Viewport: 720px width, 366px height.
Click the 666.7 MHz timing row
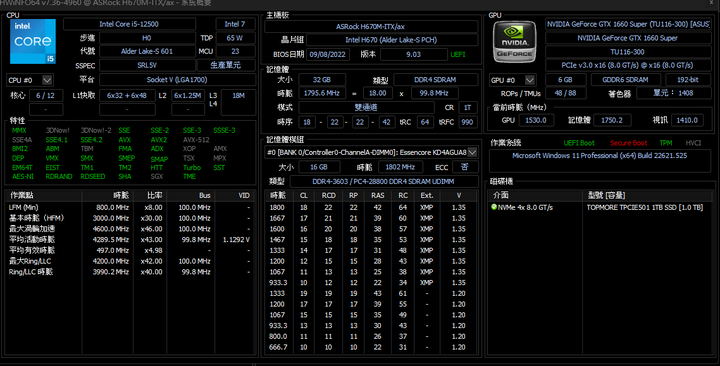[x=371, y=347]
